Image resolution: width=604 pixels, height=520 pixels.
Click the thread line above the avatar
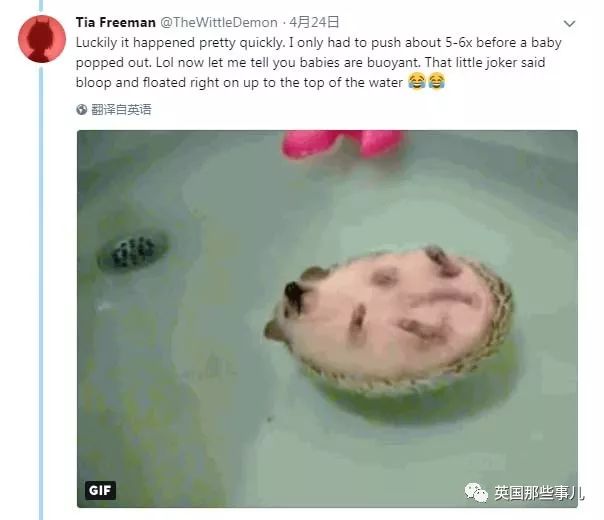[x=41, y=7]
